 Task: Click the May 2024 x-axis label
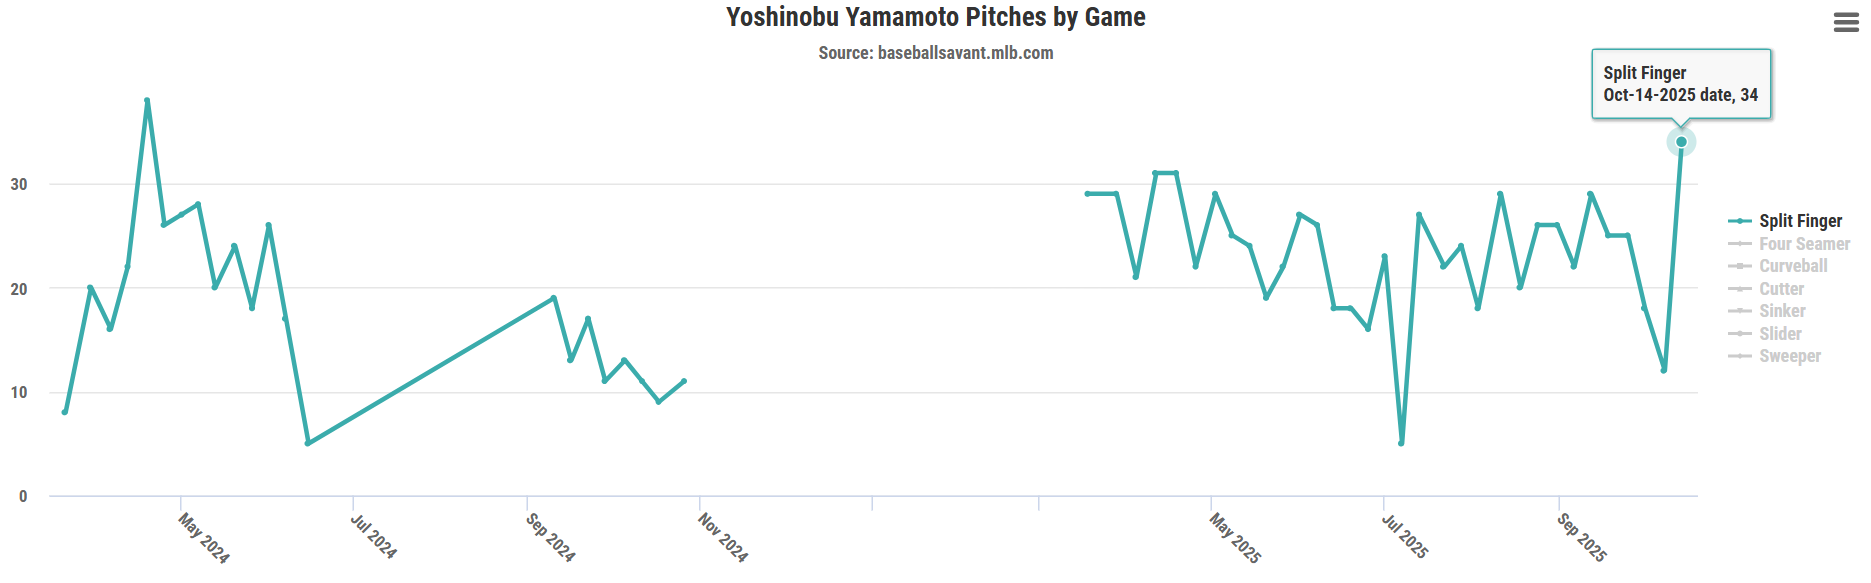coord(204,538)
